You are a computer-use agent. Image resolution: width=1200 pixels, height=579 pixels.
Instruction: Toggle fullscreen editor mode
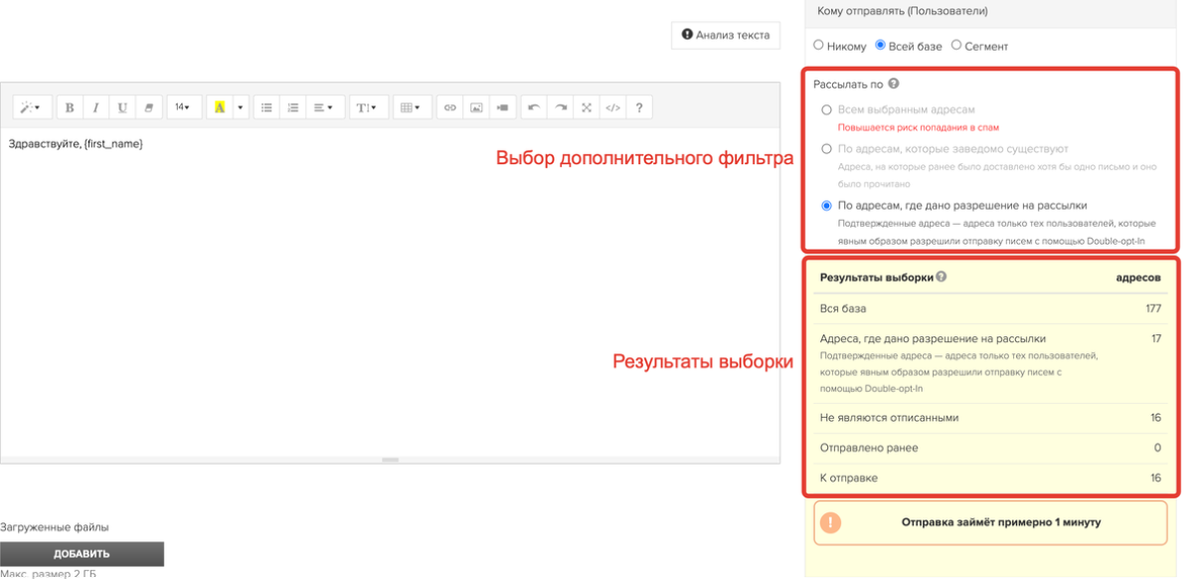click(x=587, y=108)
